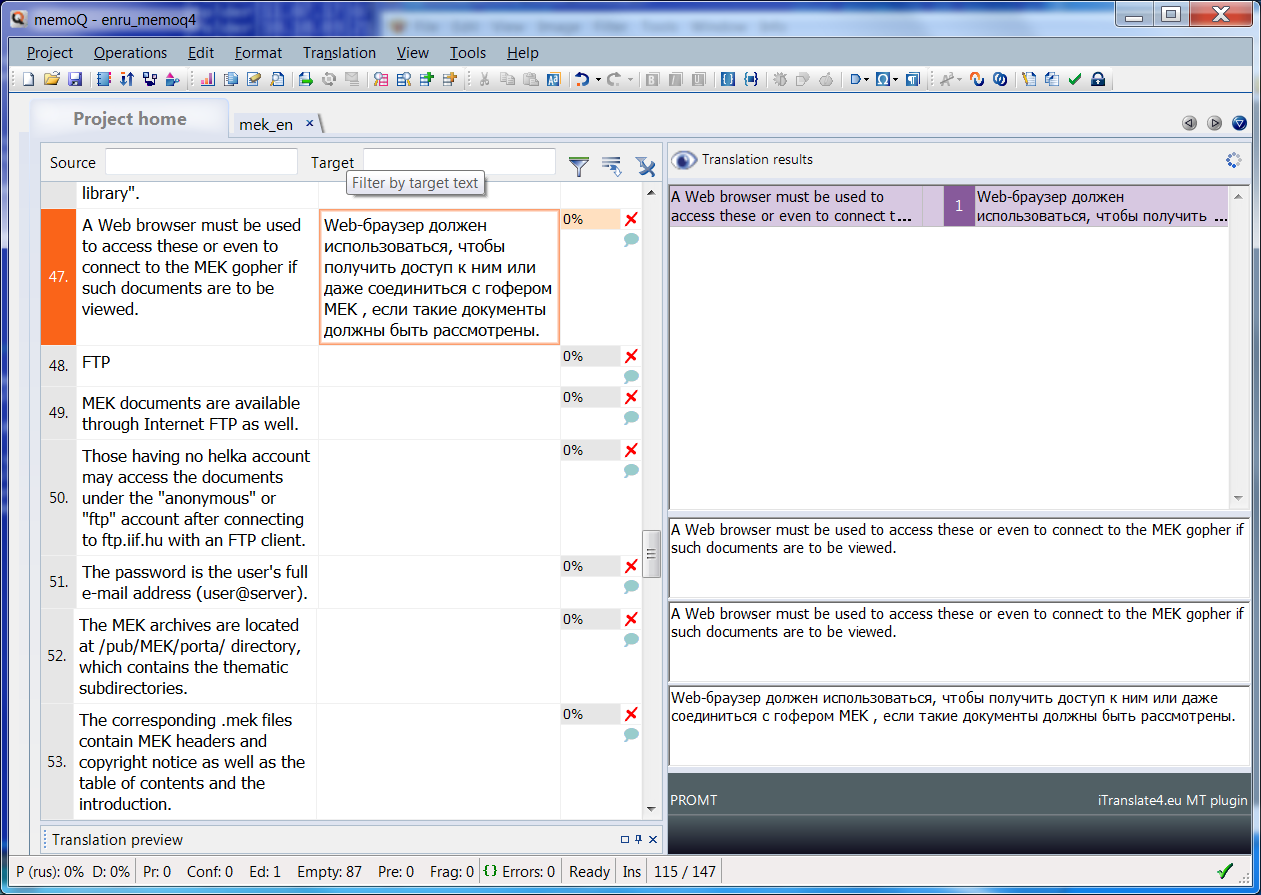Open the Translation menu
The image size is (1261, 895).
tap(339, 53)
